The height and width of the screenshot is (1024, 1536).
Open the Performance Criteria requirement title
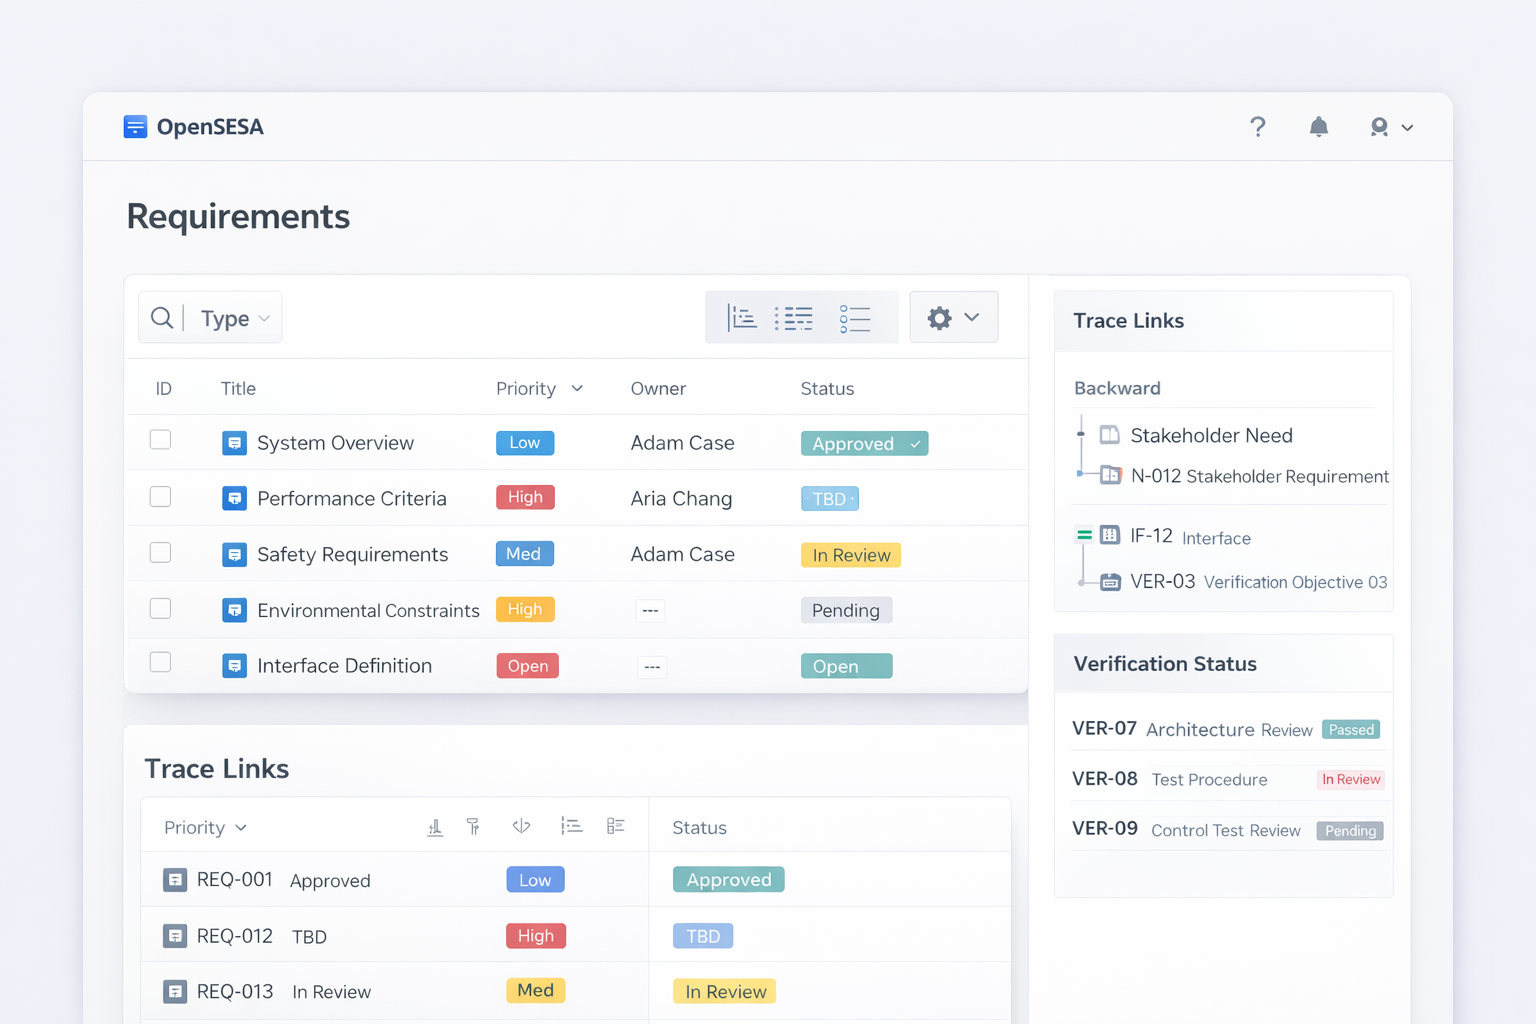[x=352, y=498]
